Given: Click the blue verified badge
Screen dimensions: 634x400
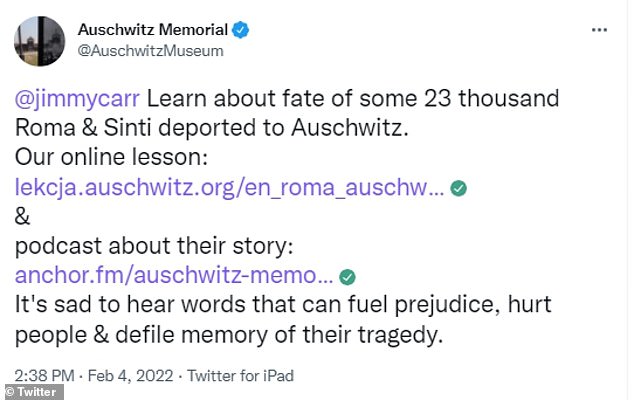Looking at the screenshot, I should pos(240,30).
